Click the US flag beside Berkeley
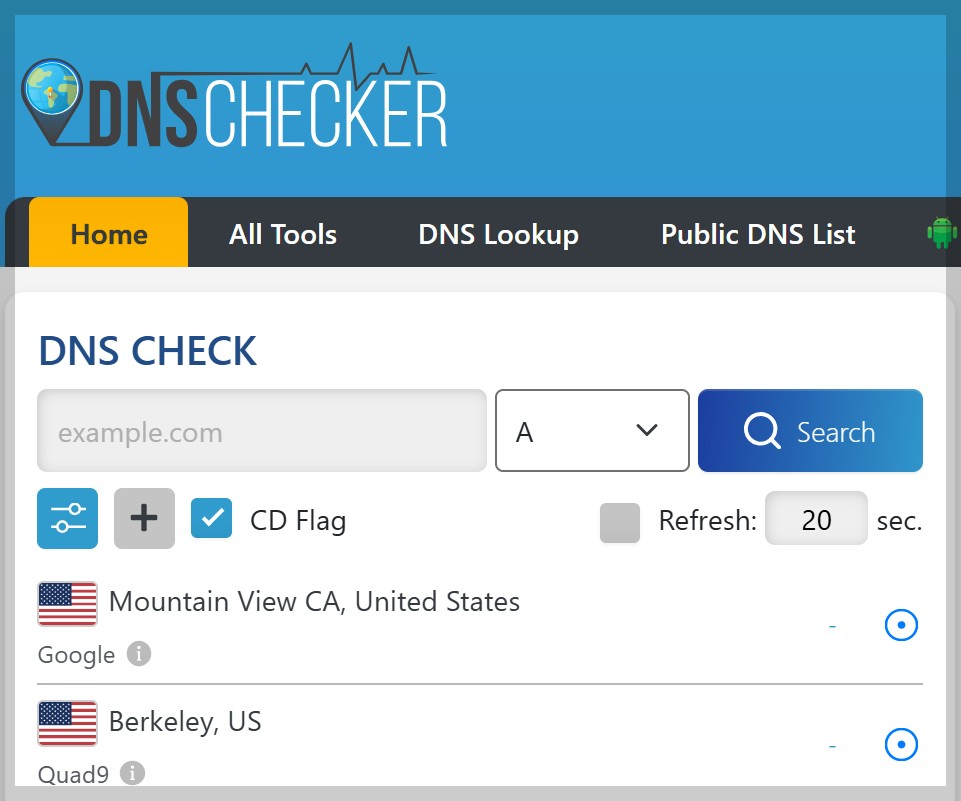Image resolution: width=961 pixels, height=801 pixels. click(x=67, y=723)
